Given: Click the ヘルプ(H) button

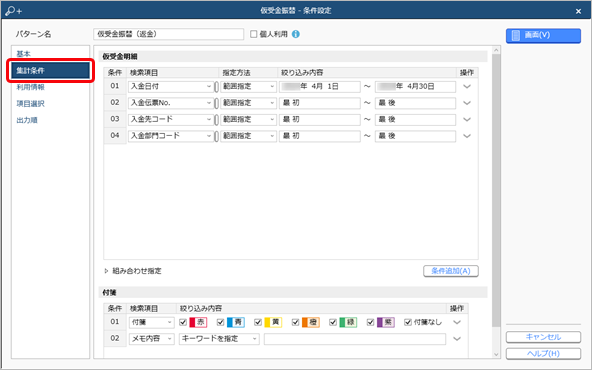Looking at the screenshot, I should point(543,354).
